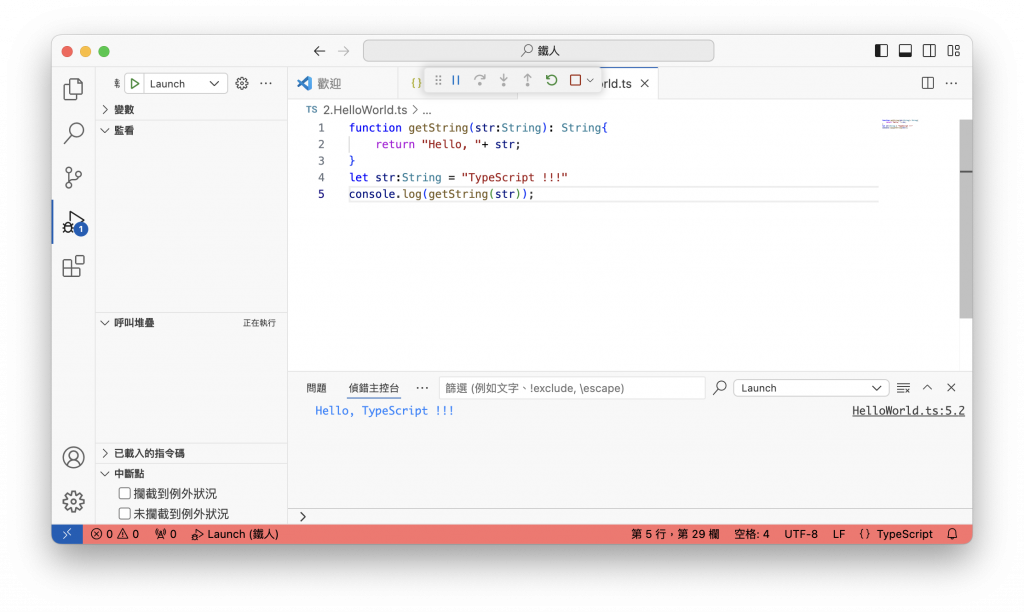Change the LF end-of-line setting
The height and width of the screenshot is (612, 1024).
pyautogui.click(x=839, y=534)
